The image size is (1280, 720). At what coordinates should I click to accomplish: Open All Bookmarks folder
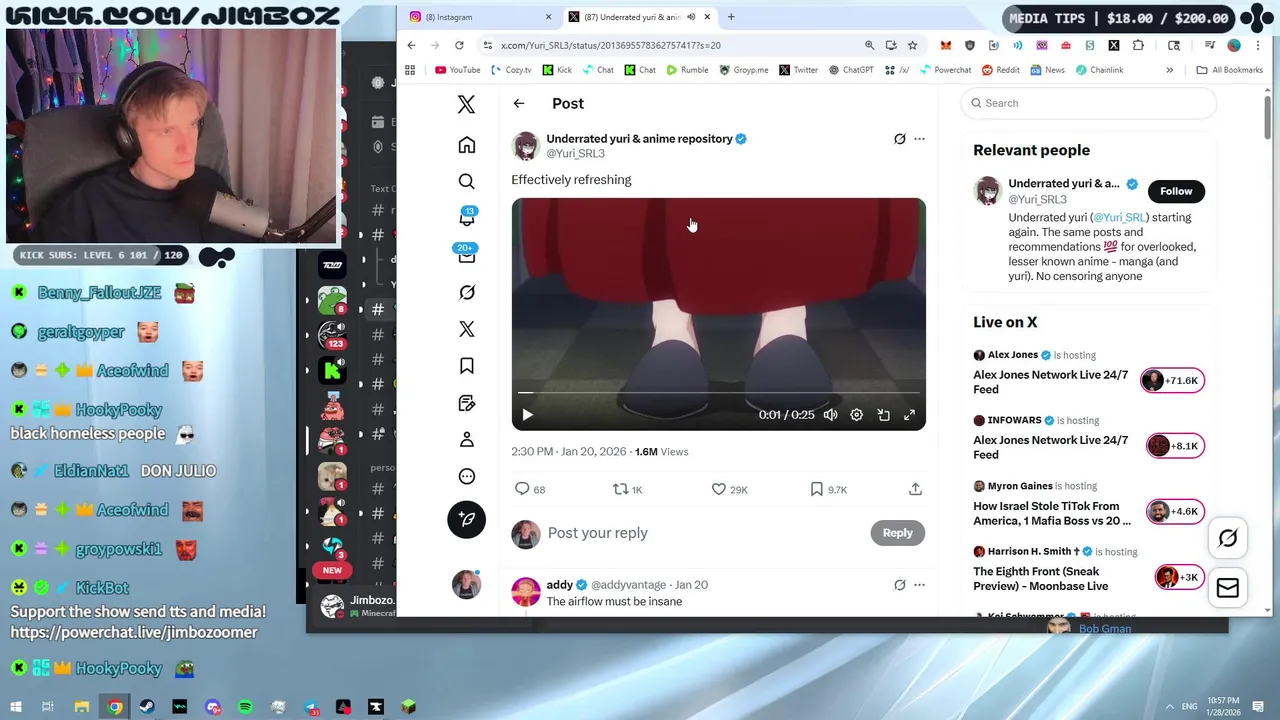1229,70
